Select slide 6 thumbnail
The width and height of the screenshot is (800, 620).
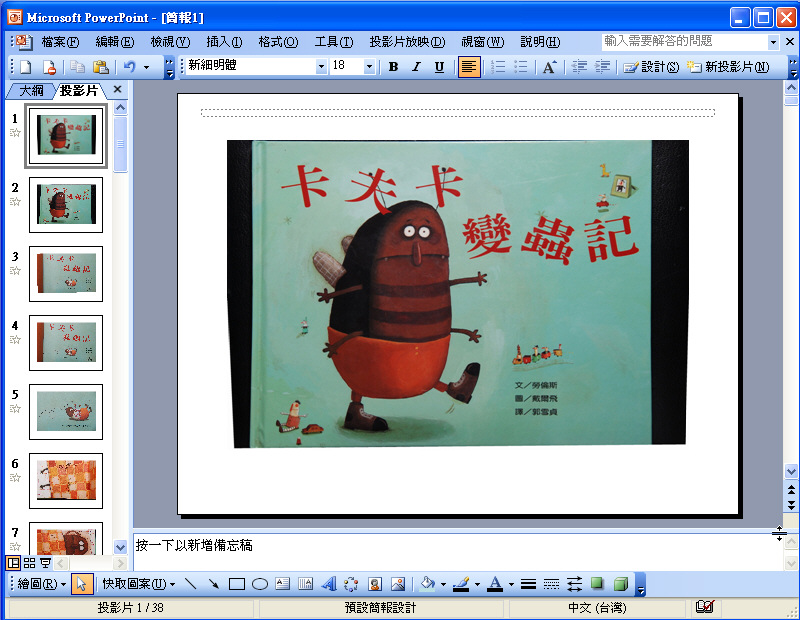(66, 481)
